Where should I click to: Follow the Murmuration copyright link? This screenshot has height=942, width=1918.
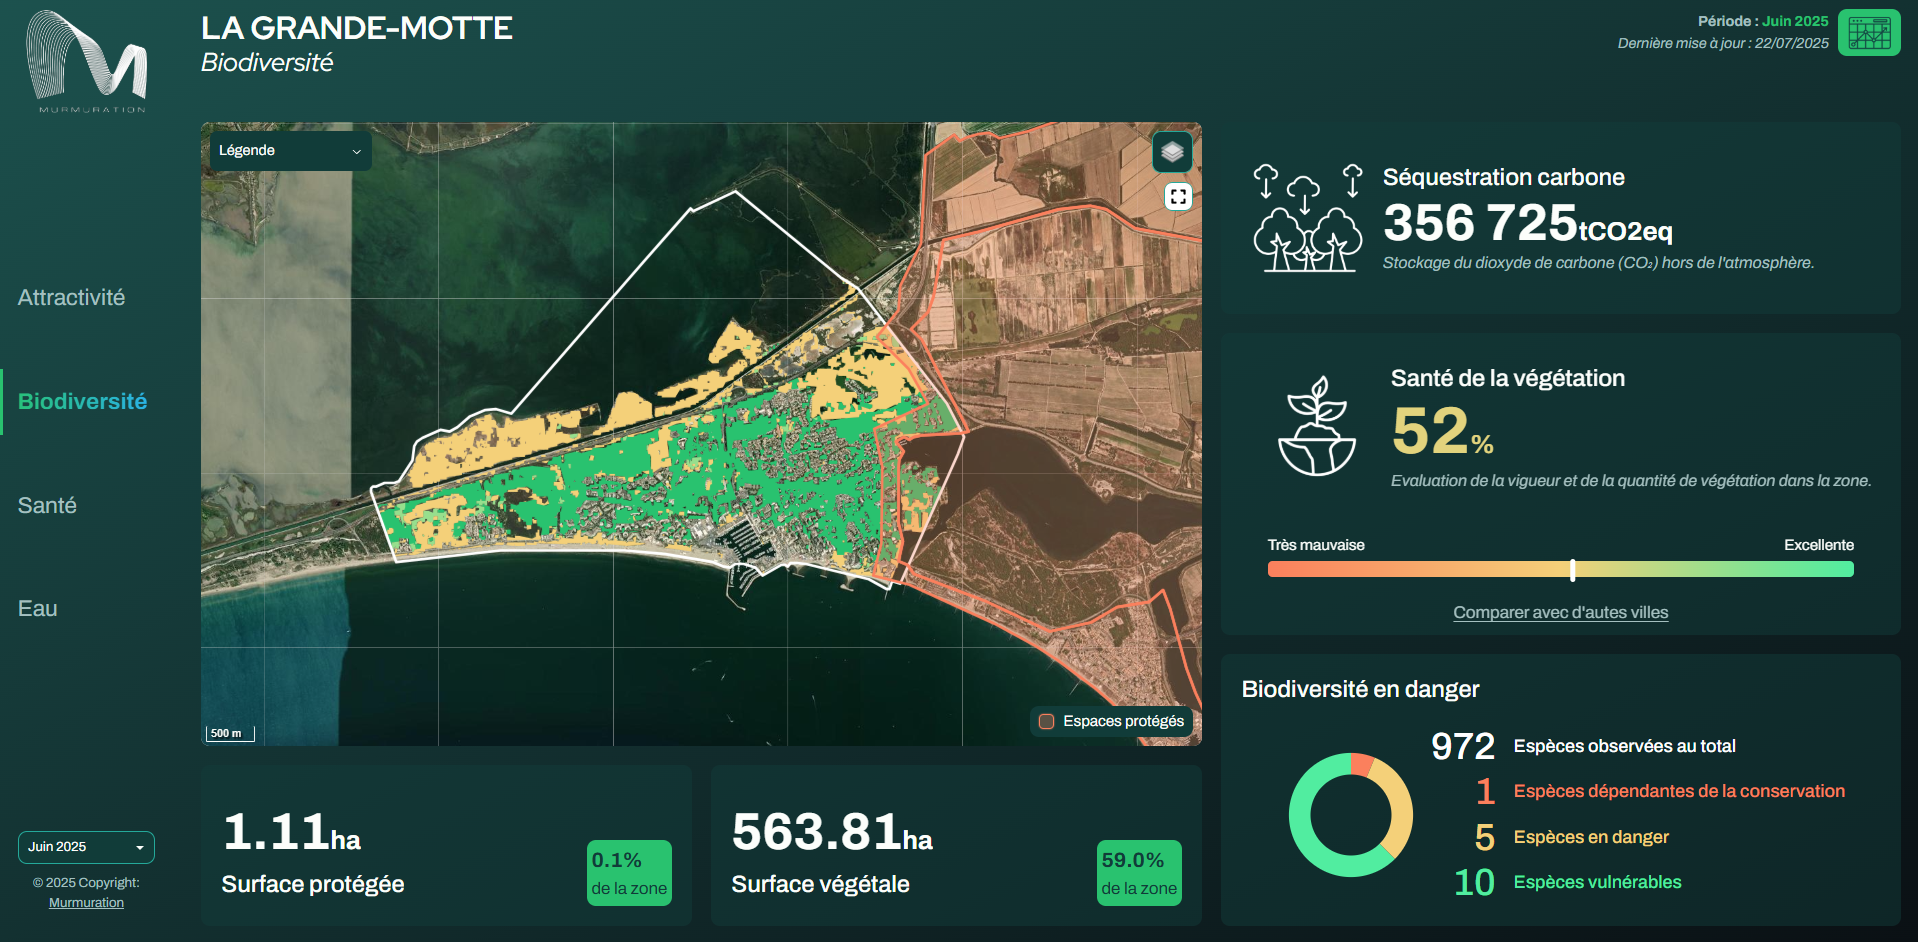pos(86,903)
